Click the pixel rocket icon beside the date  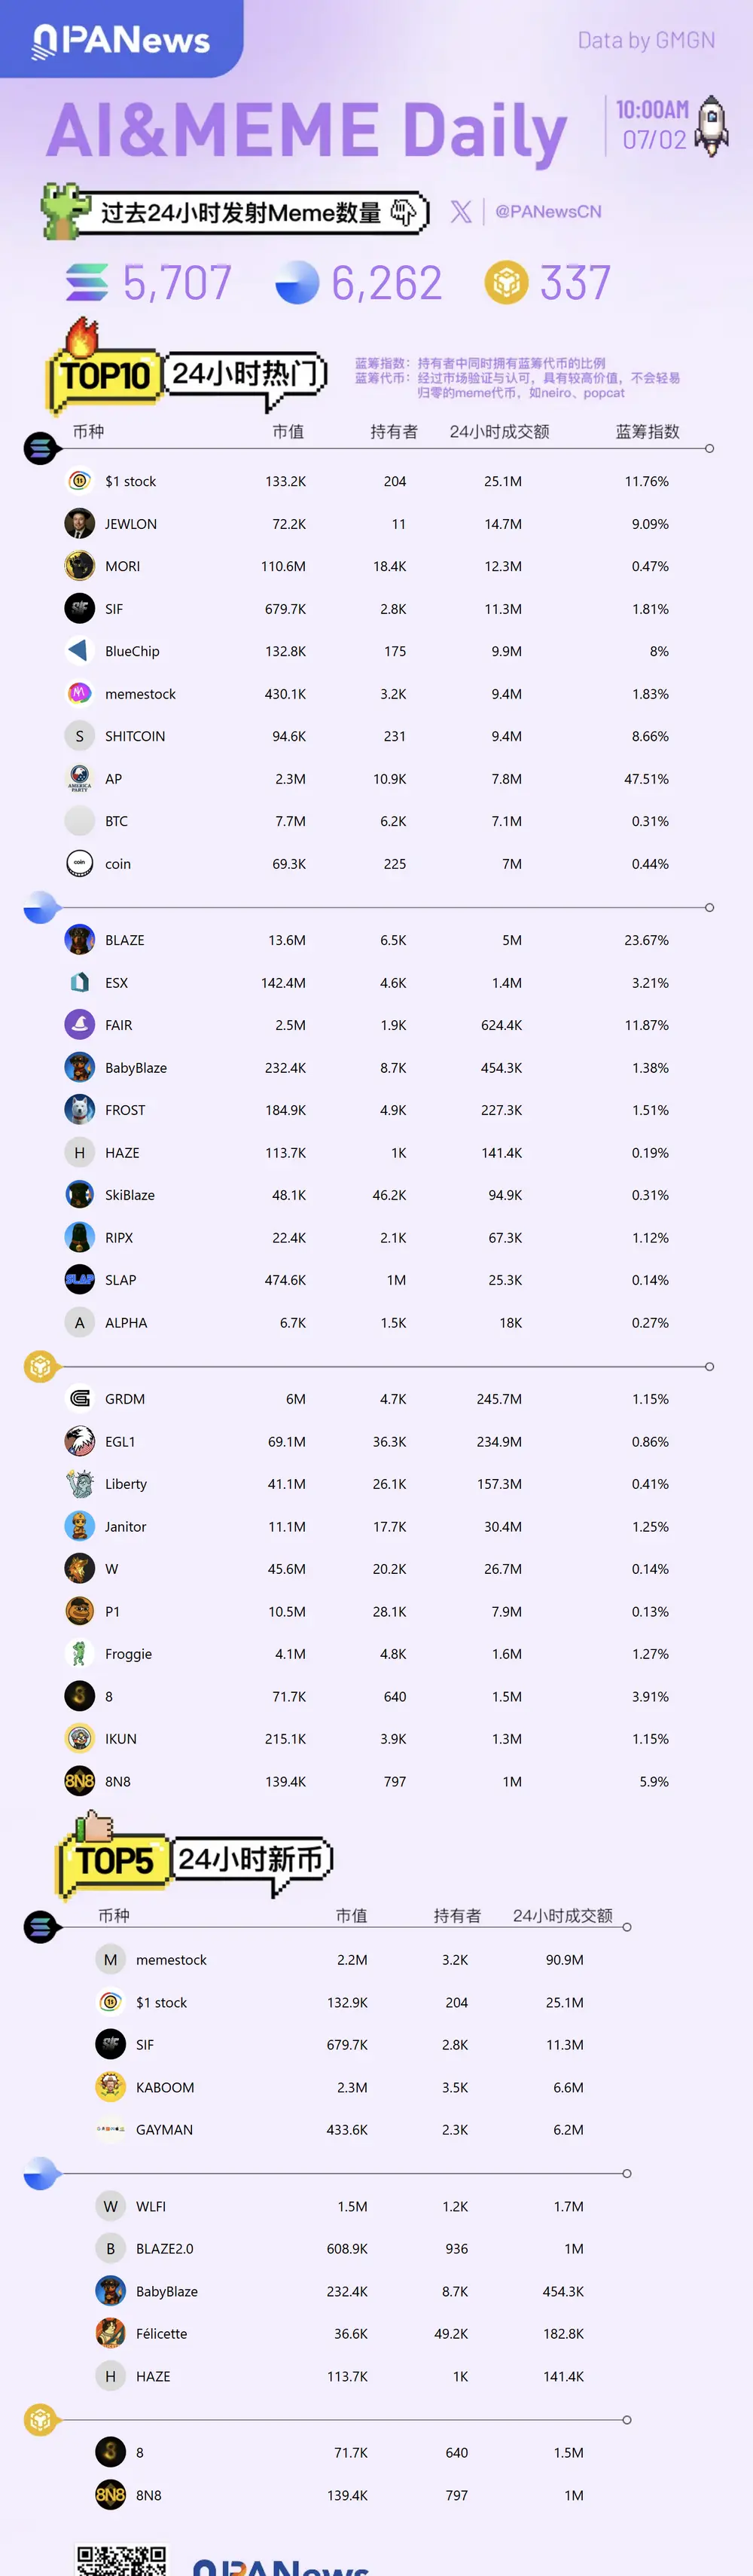pyautogui.click(x=711, y=126)
